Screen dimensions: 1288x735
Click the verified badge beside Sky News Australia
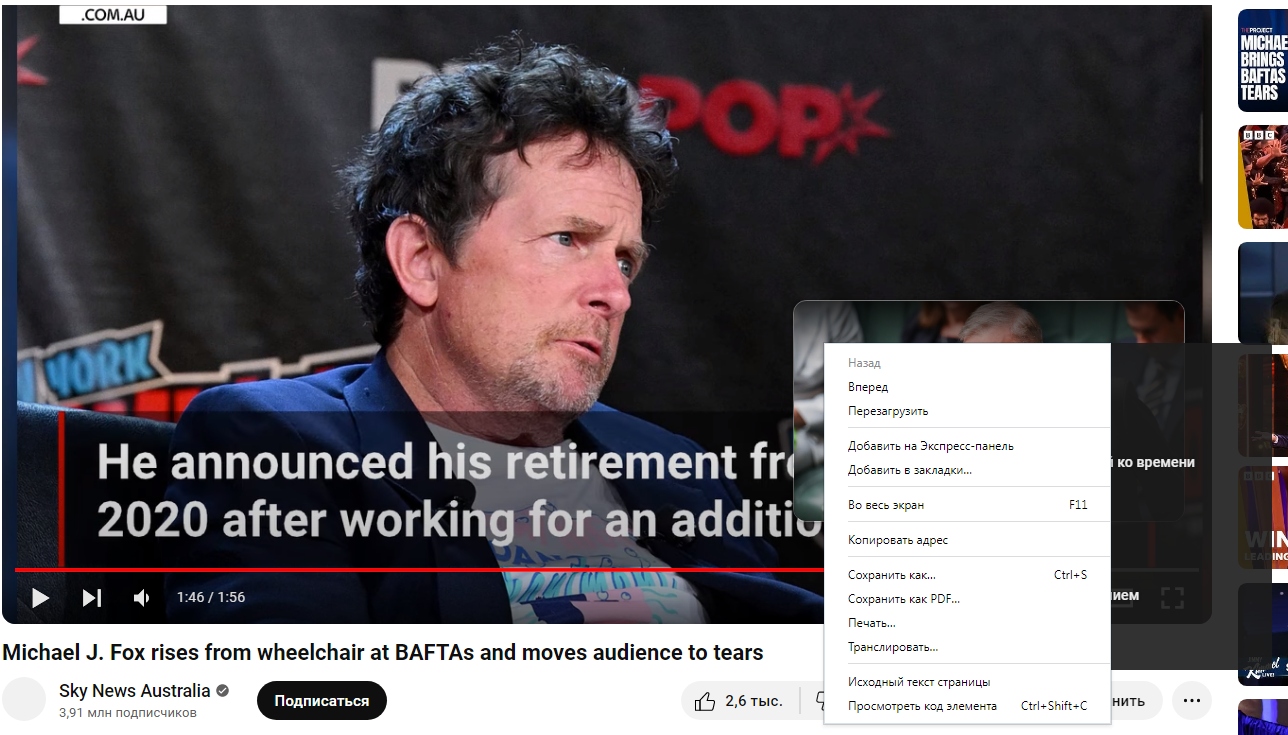point(222,691)
